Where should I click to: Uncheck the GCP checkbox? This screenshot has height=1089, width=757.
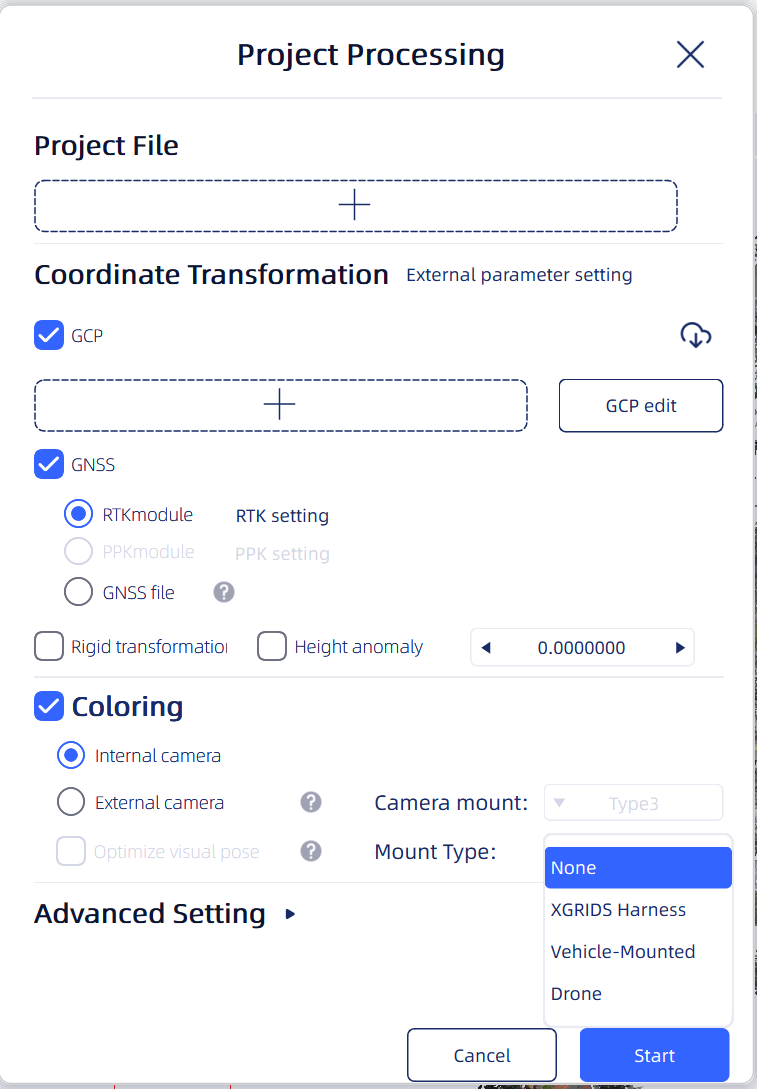click(x=49, y=335)
